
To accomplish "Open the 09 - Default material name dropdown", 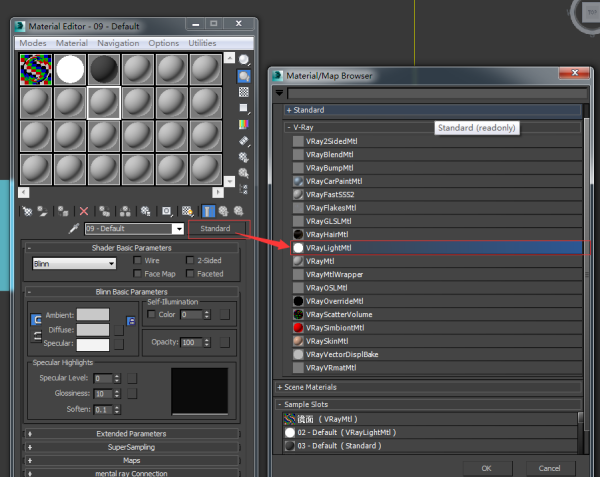I will [178, 229].
